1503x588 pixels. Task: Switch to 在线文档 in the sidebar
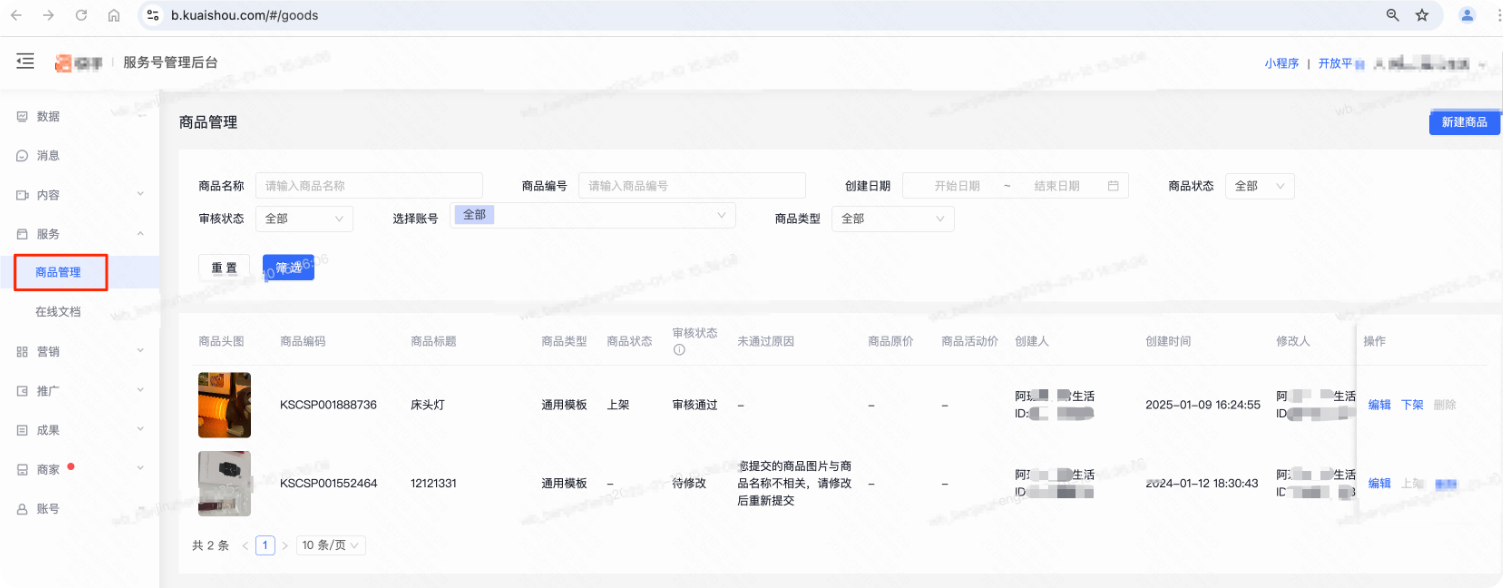(60, 311)
